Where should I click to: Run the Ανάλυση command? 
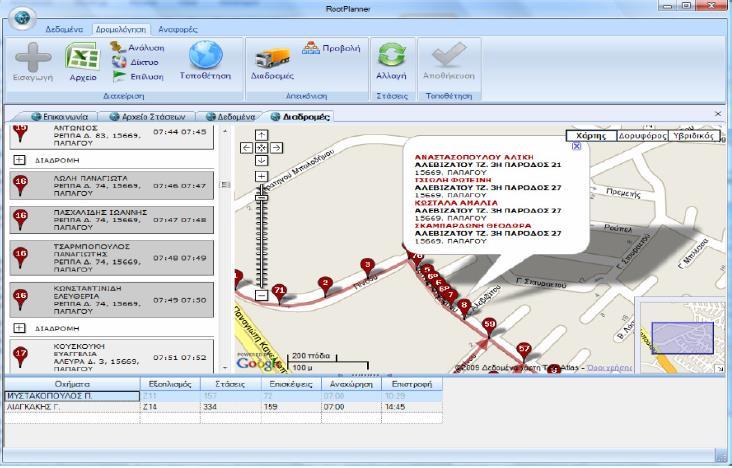coord(138,47)
